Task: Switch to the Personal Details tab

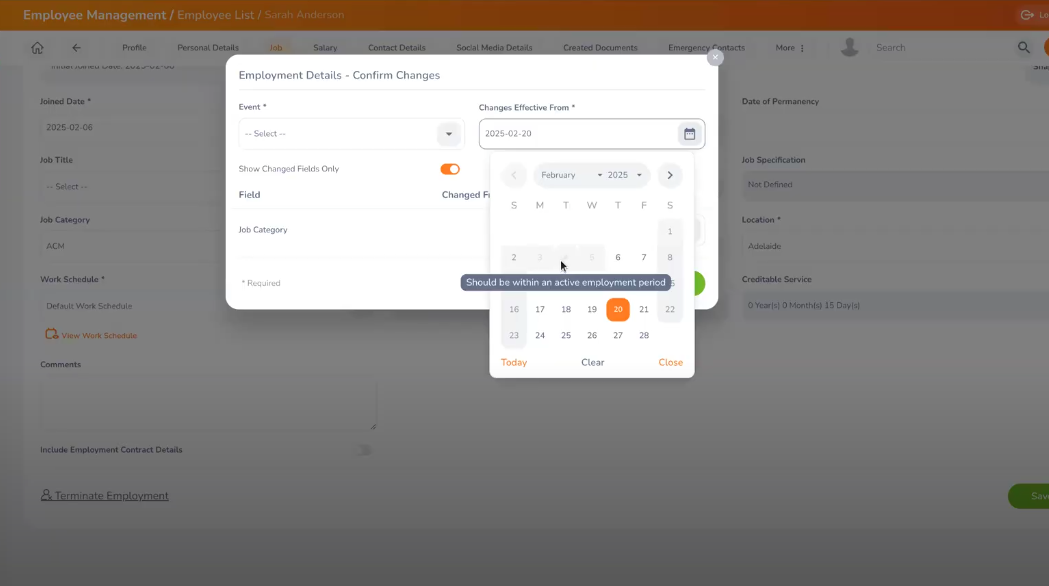Action: pos(208,48)
